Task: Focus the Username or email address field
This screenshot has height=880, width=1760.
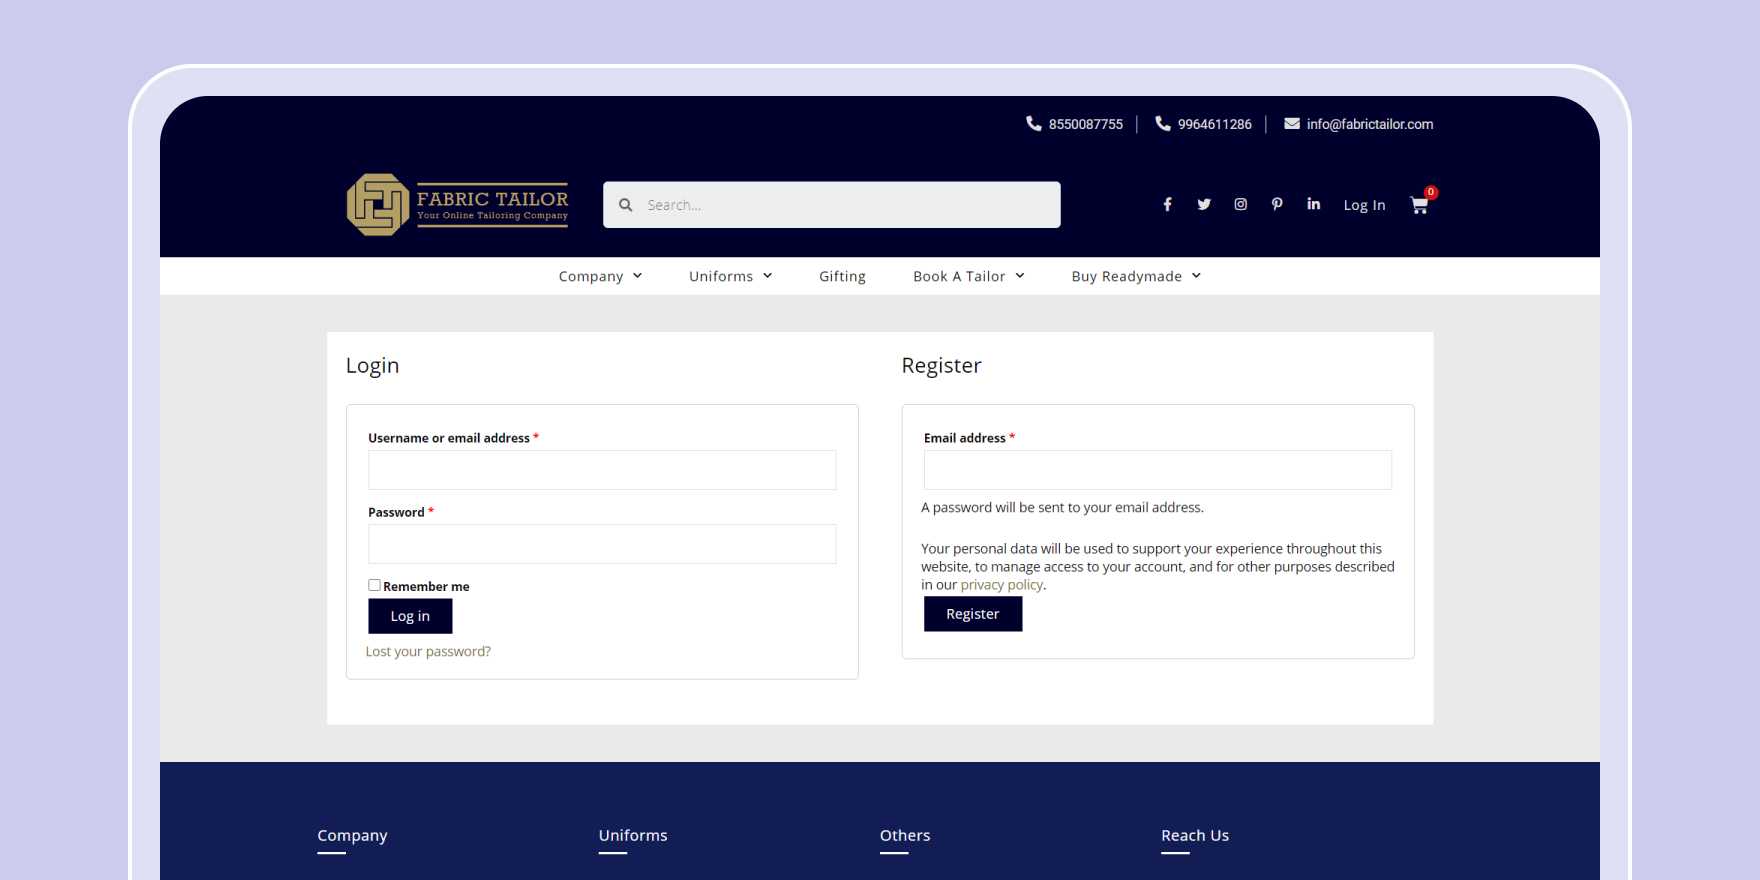Action: (x=602, y=470)
